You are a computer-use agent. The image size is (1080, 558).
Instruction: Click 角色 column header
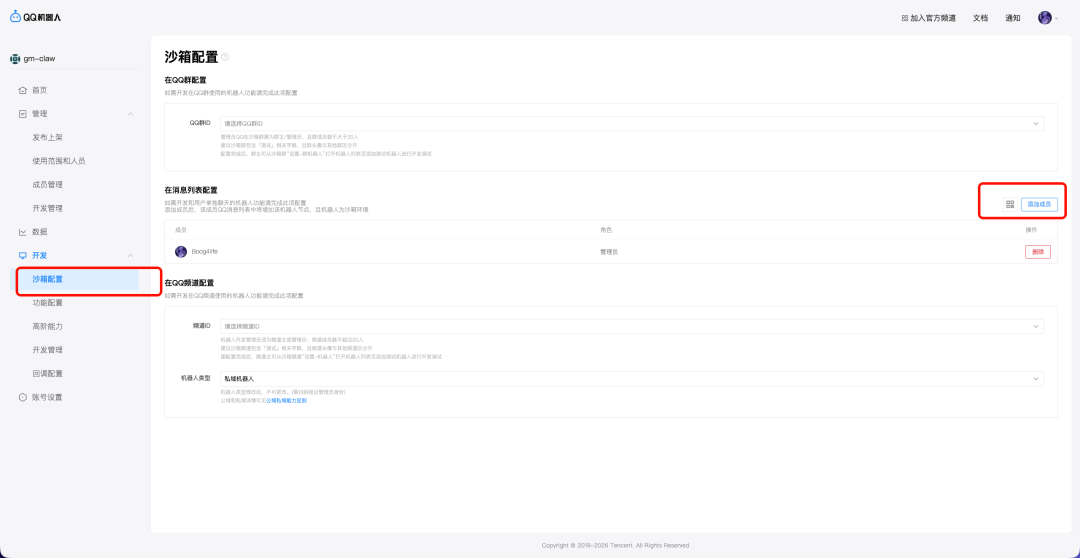coord(606,230)
